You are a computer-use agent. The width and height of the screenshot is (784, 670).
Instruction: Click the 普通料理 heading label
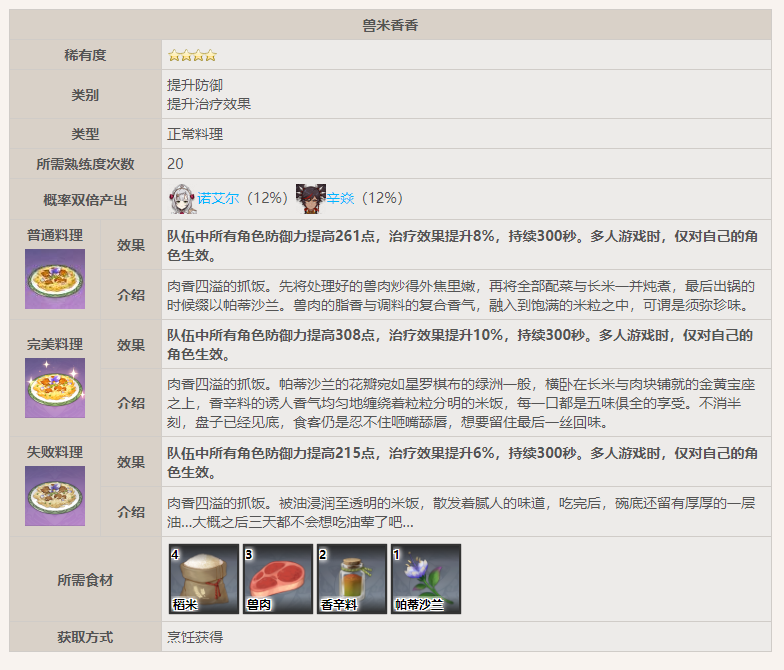(55, 236)
